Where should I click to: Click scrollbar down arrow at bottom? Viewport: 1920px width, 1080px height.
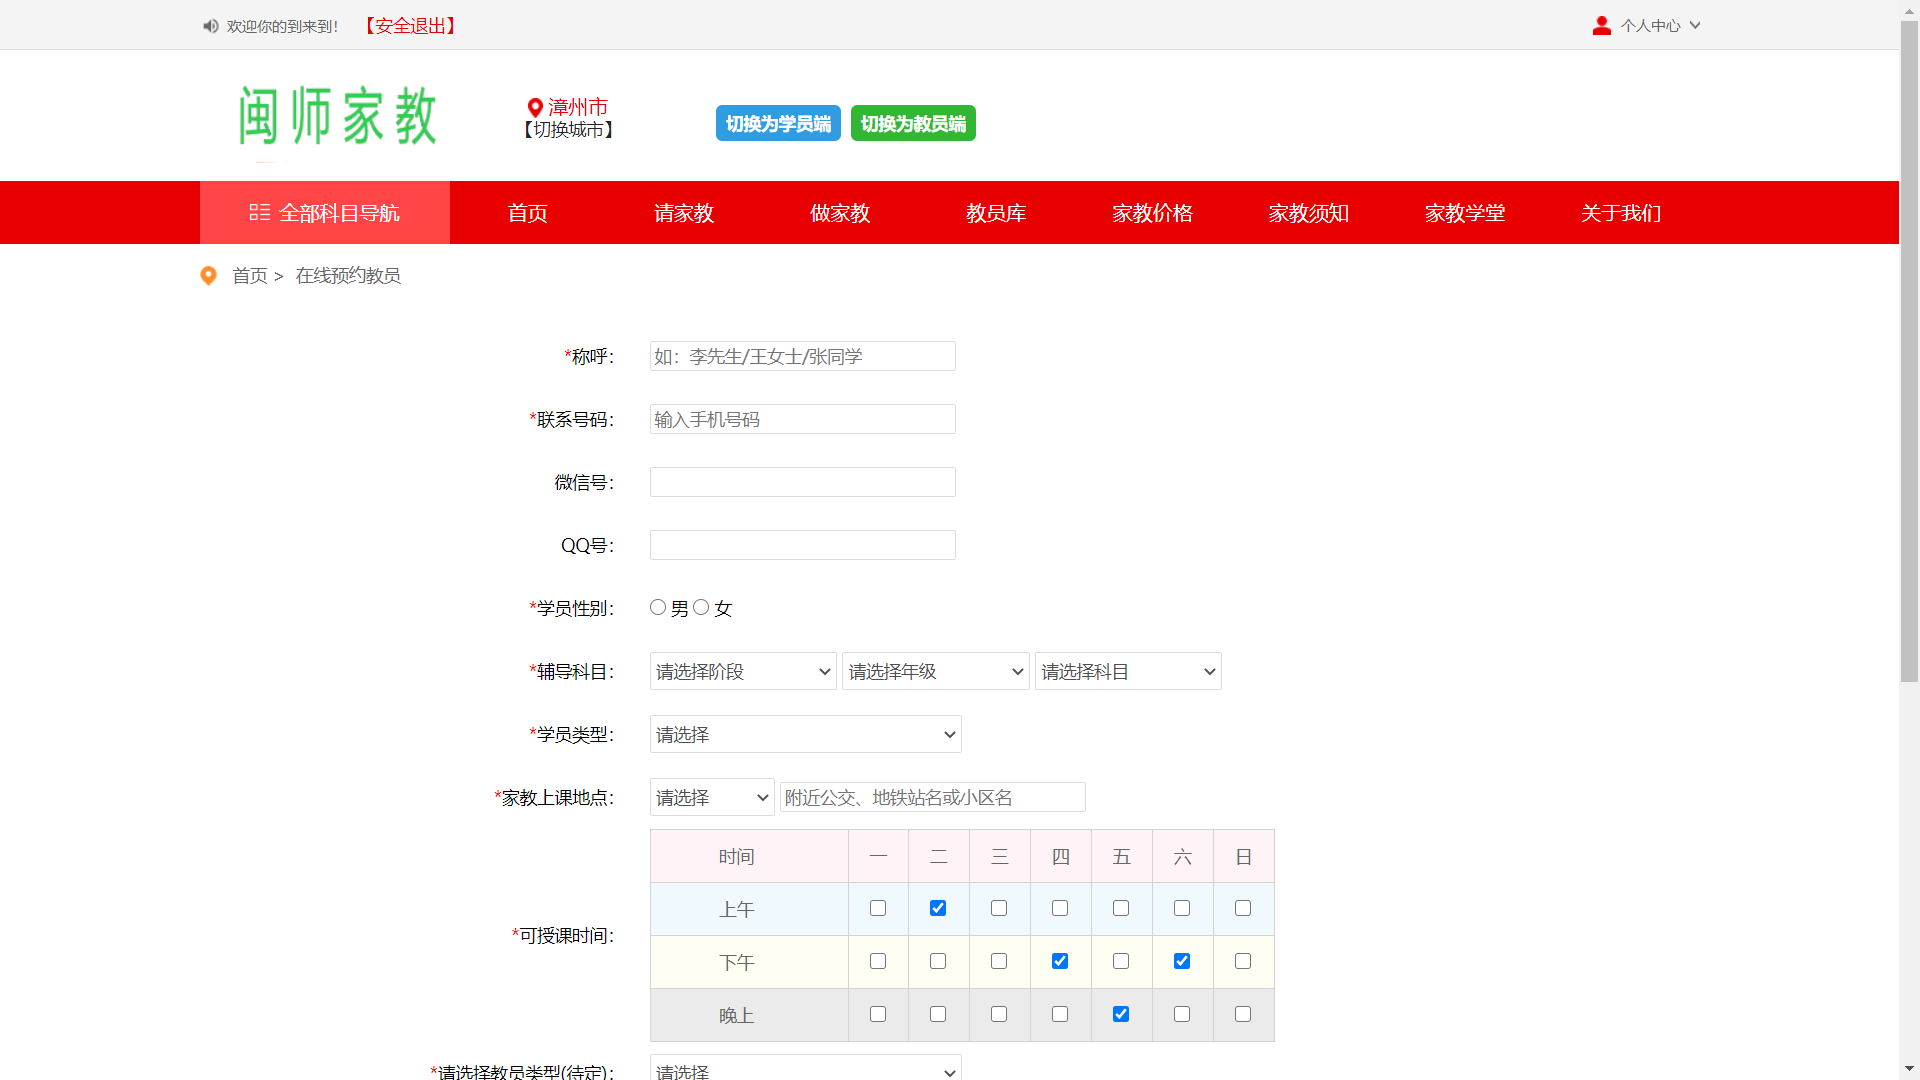[x=1909, y=1069]
